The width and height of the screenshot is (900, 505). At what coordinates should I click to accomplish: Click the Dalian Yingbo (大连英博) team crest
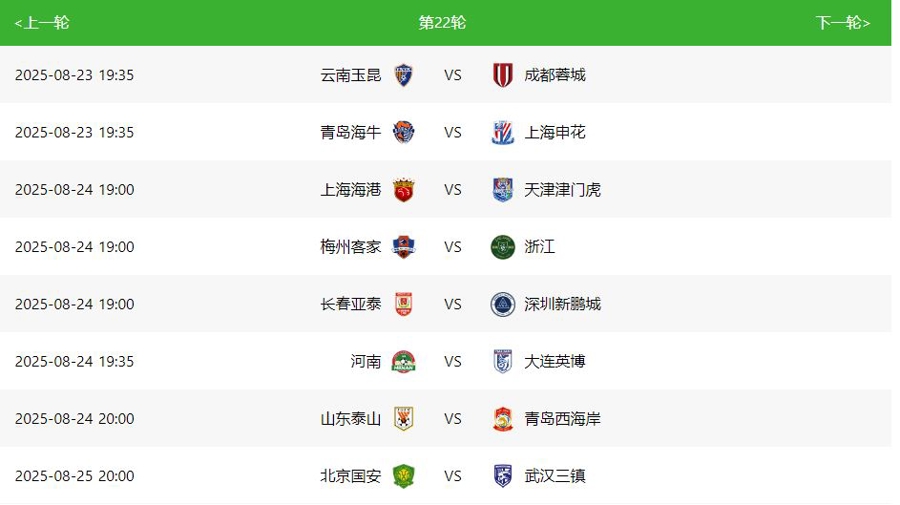[503, 362]
